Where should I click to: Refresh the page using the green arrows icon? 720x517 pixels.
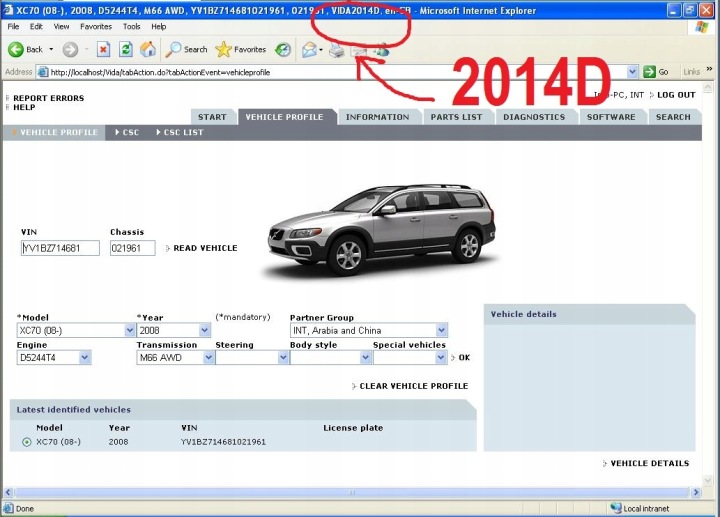tap(125, 50)
